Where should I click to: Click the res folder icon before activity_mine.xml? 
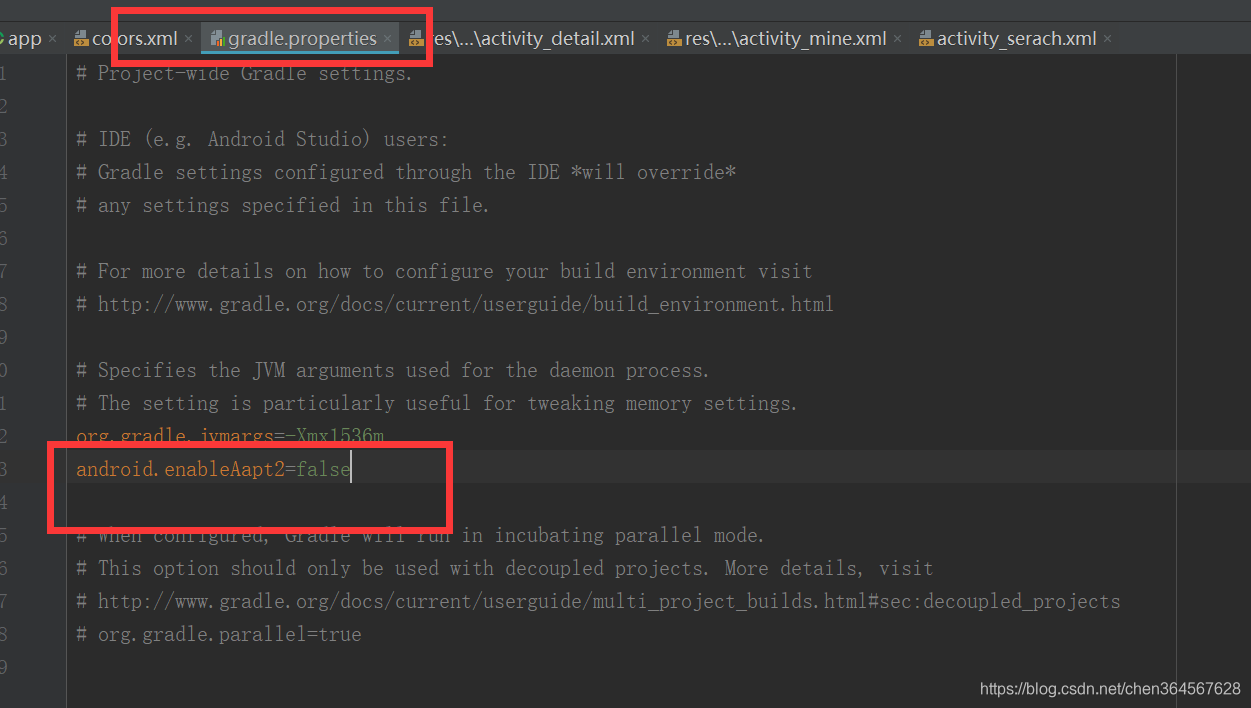click(x=673, y=38)
